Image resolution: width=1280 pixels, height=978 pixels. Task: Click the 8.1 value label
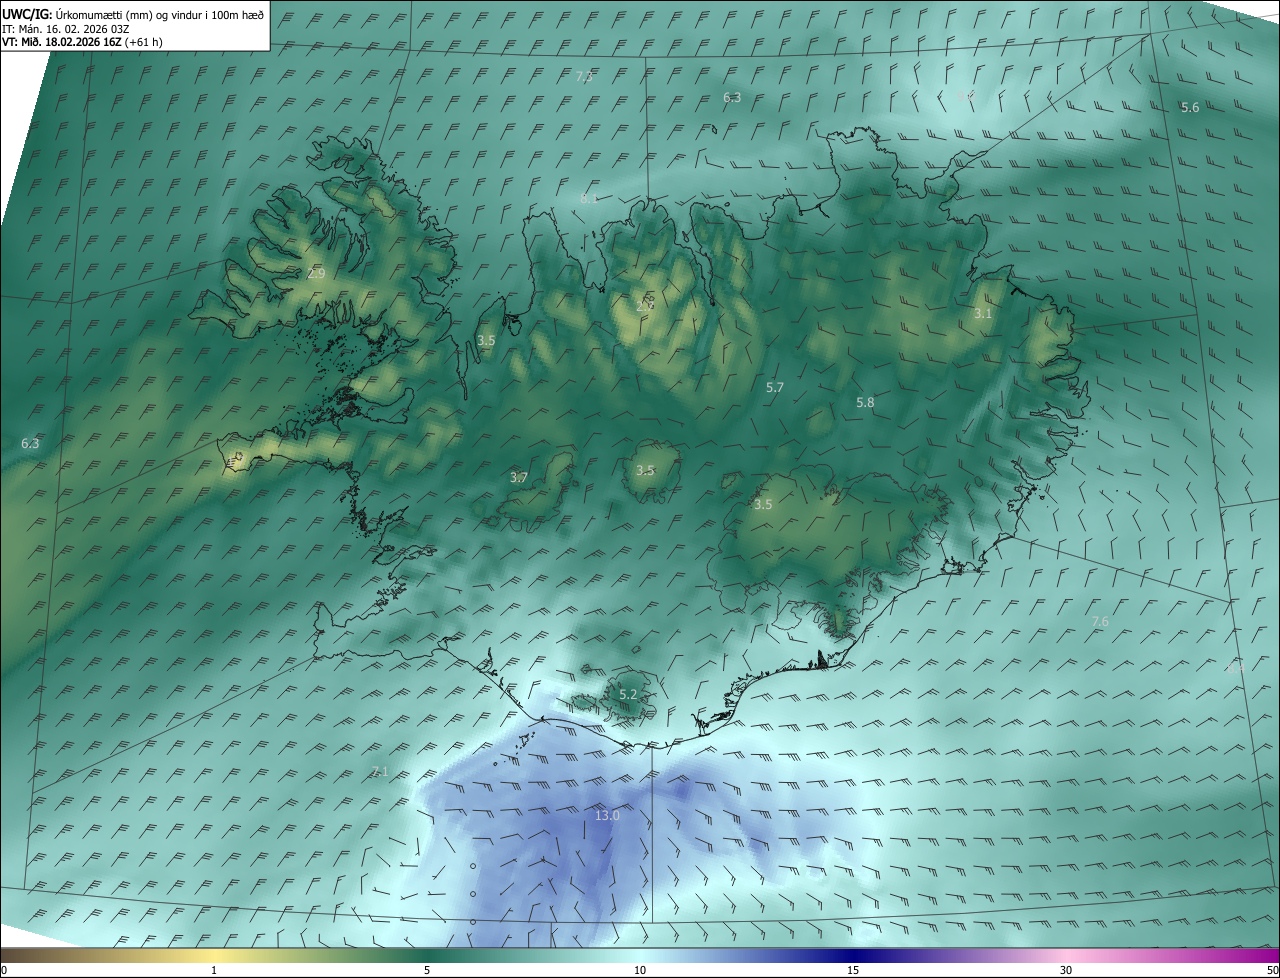(589, 198)
